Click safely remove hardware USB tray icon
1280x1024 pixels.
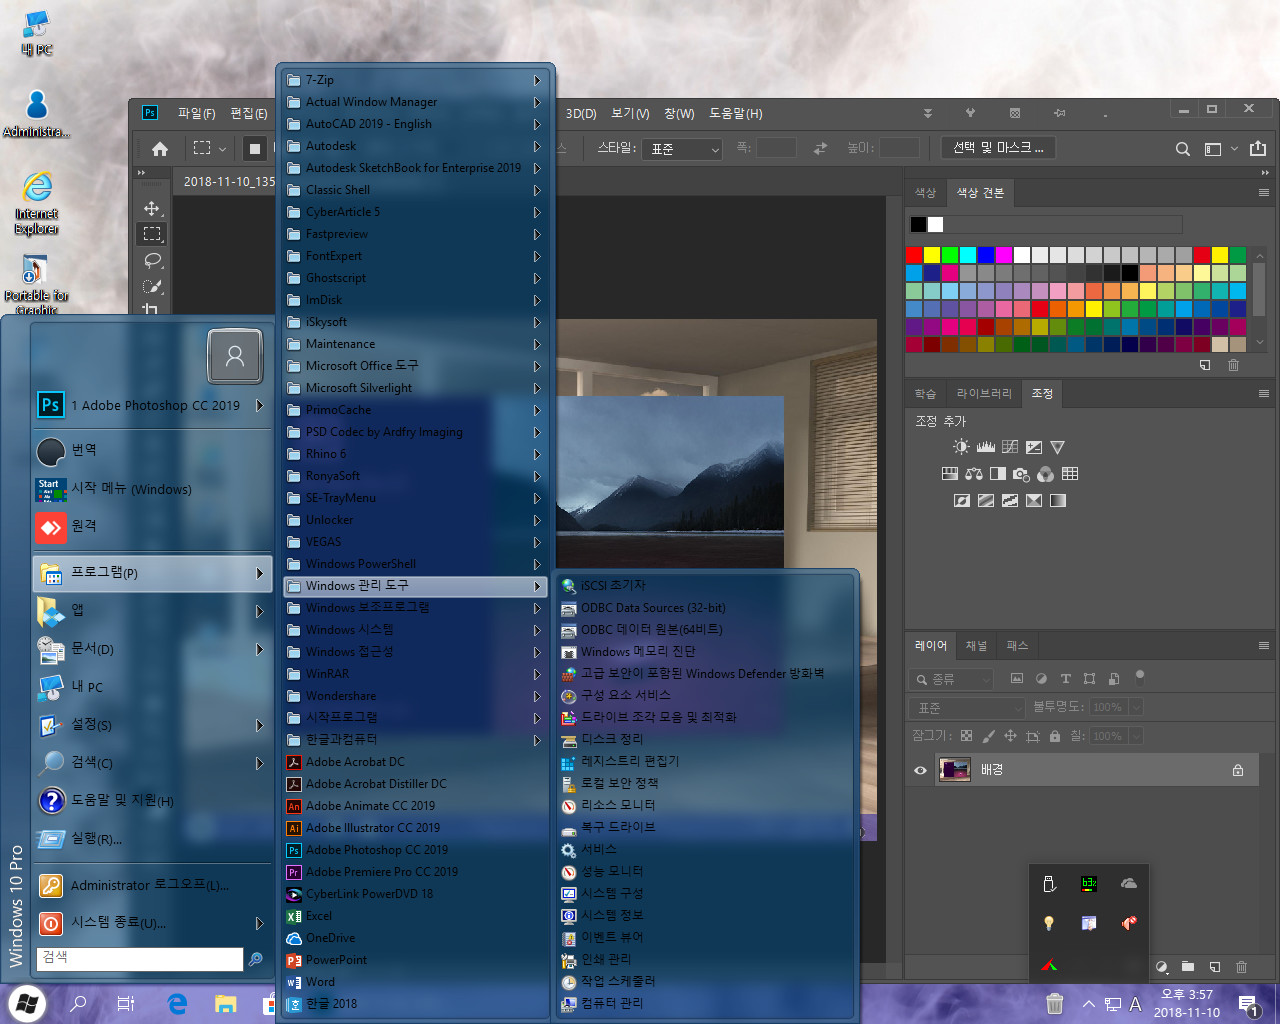tap(1049, 883)
